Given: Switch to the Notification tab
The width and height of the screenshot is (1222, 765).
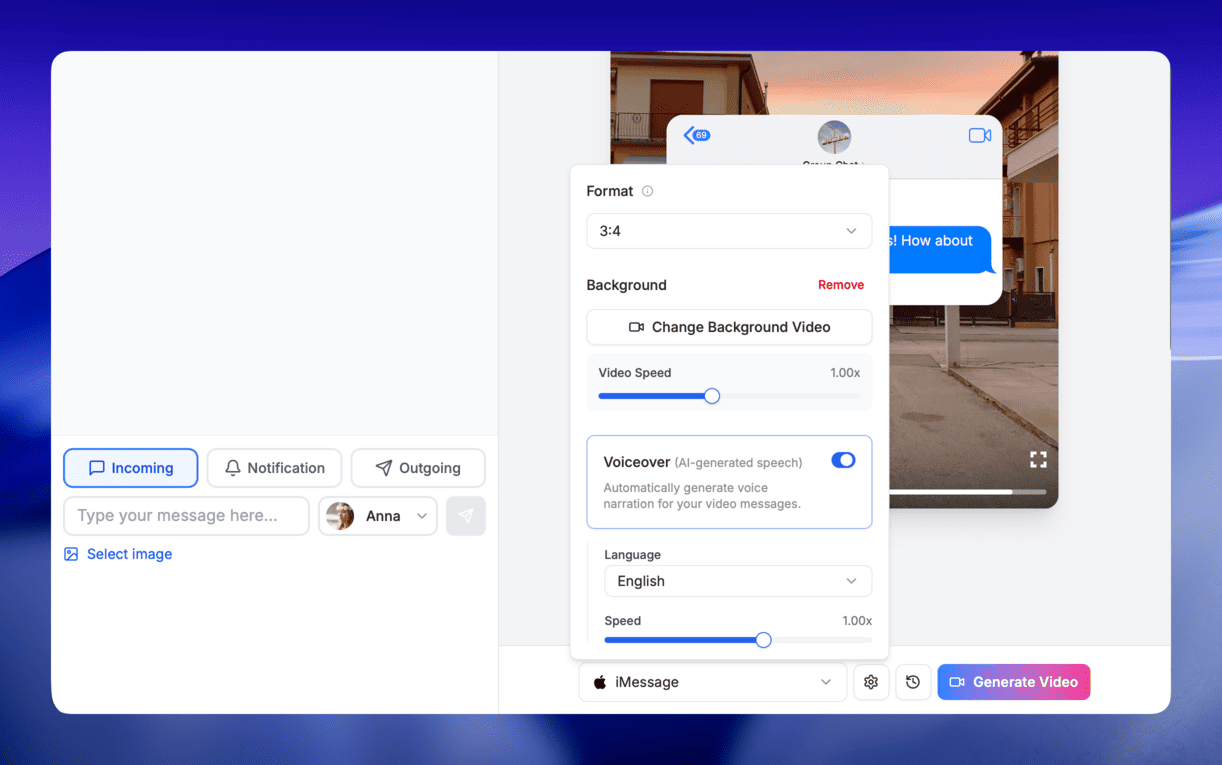Looking at the screenshot, I should pyautogui.click(x=274, y=468).
